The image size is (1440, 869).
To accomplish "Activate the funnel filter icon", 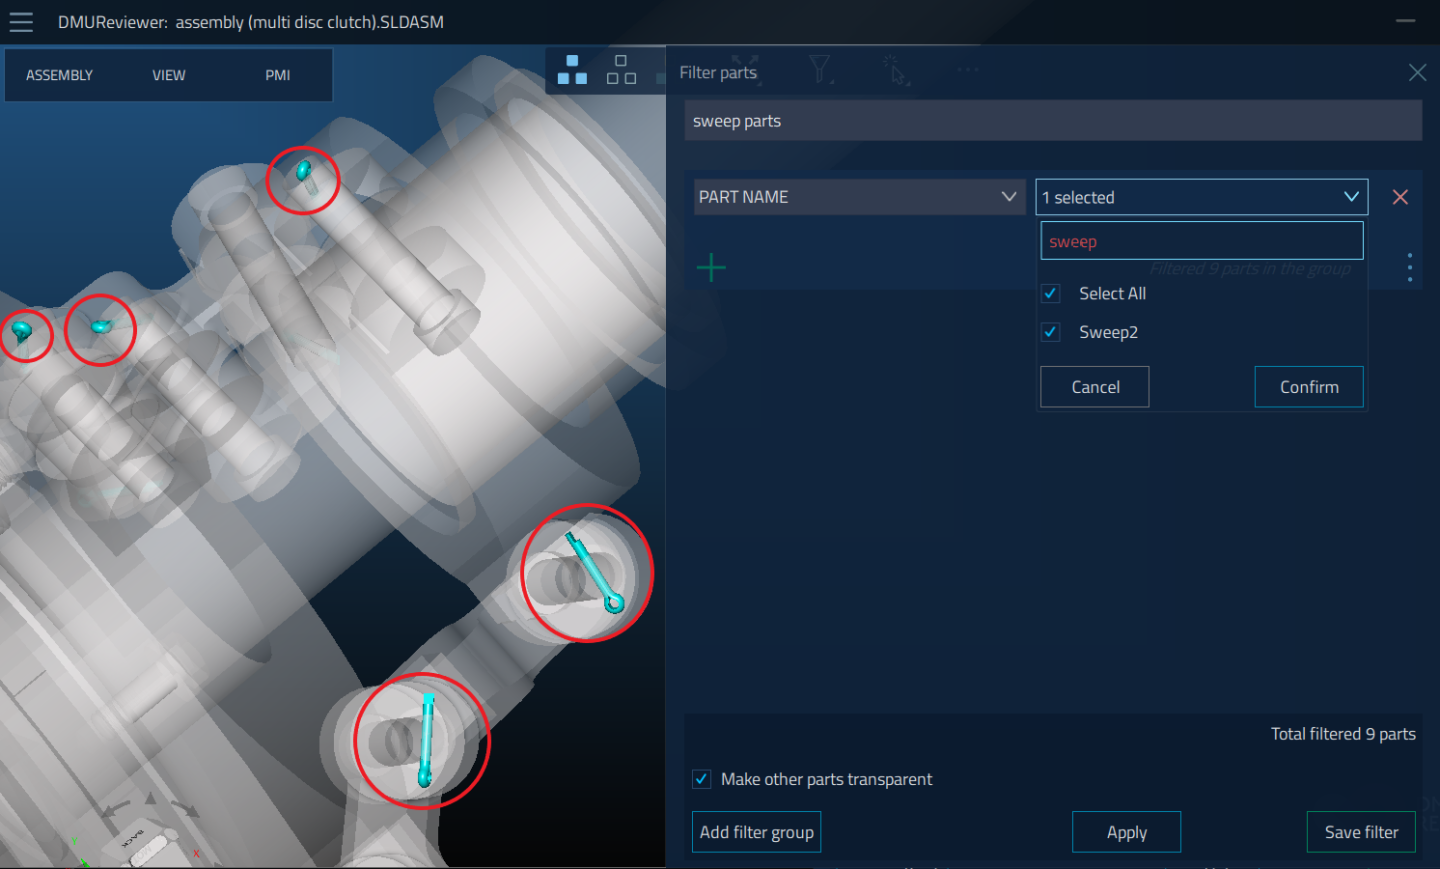I will 820,70.
